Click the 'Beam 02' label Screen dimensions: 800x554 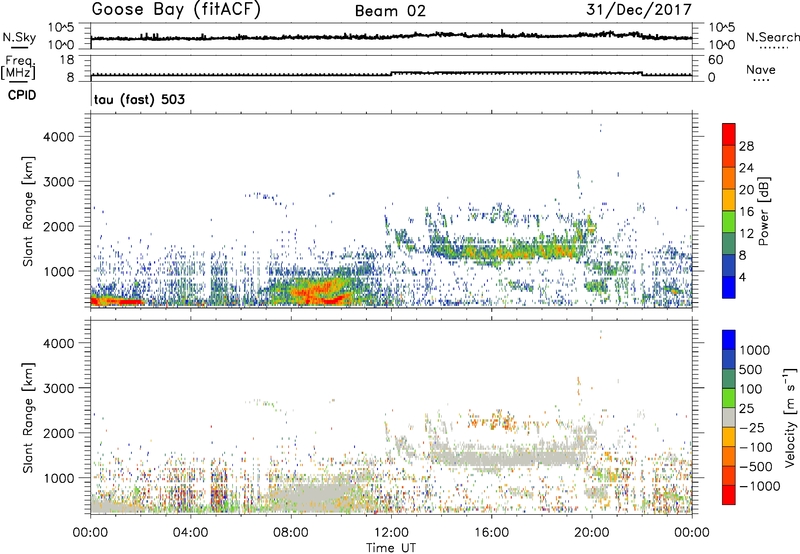(390, 11)
